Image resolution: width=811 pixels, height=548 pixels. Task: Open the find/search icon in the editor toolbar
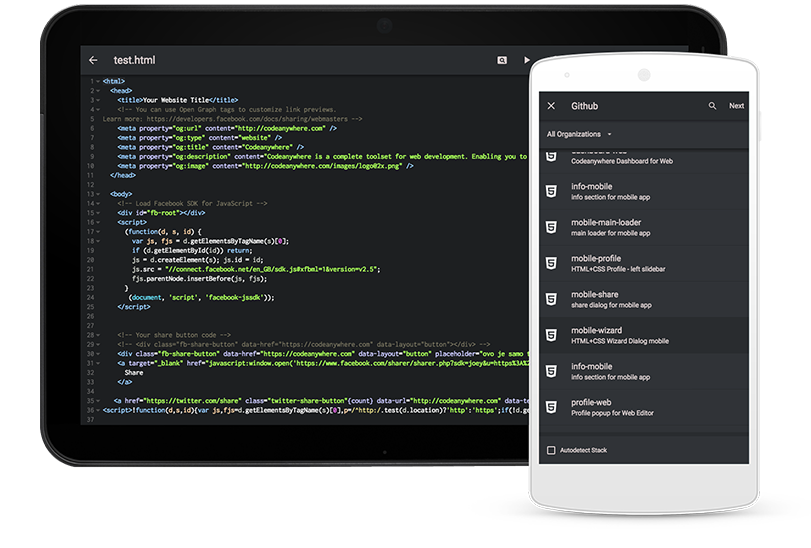click(502, 60)
